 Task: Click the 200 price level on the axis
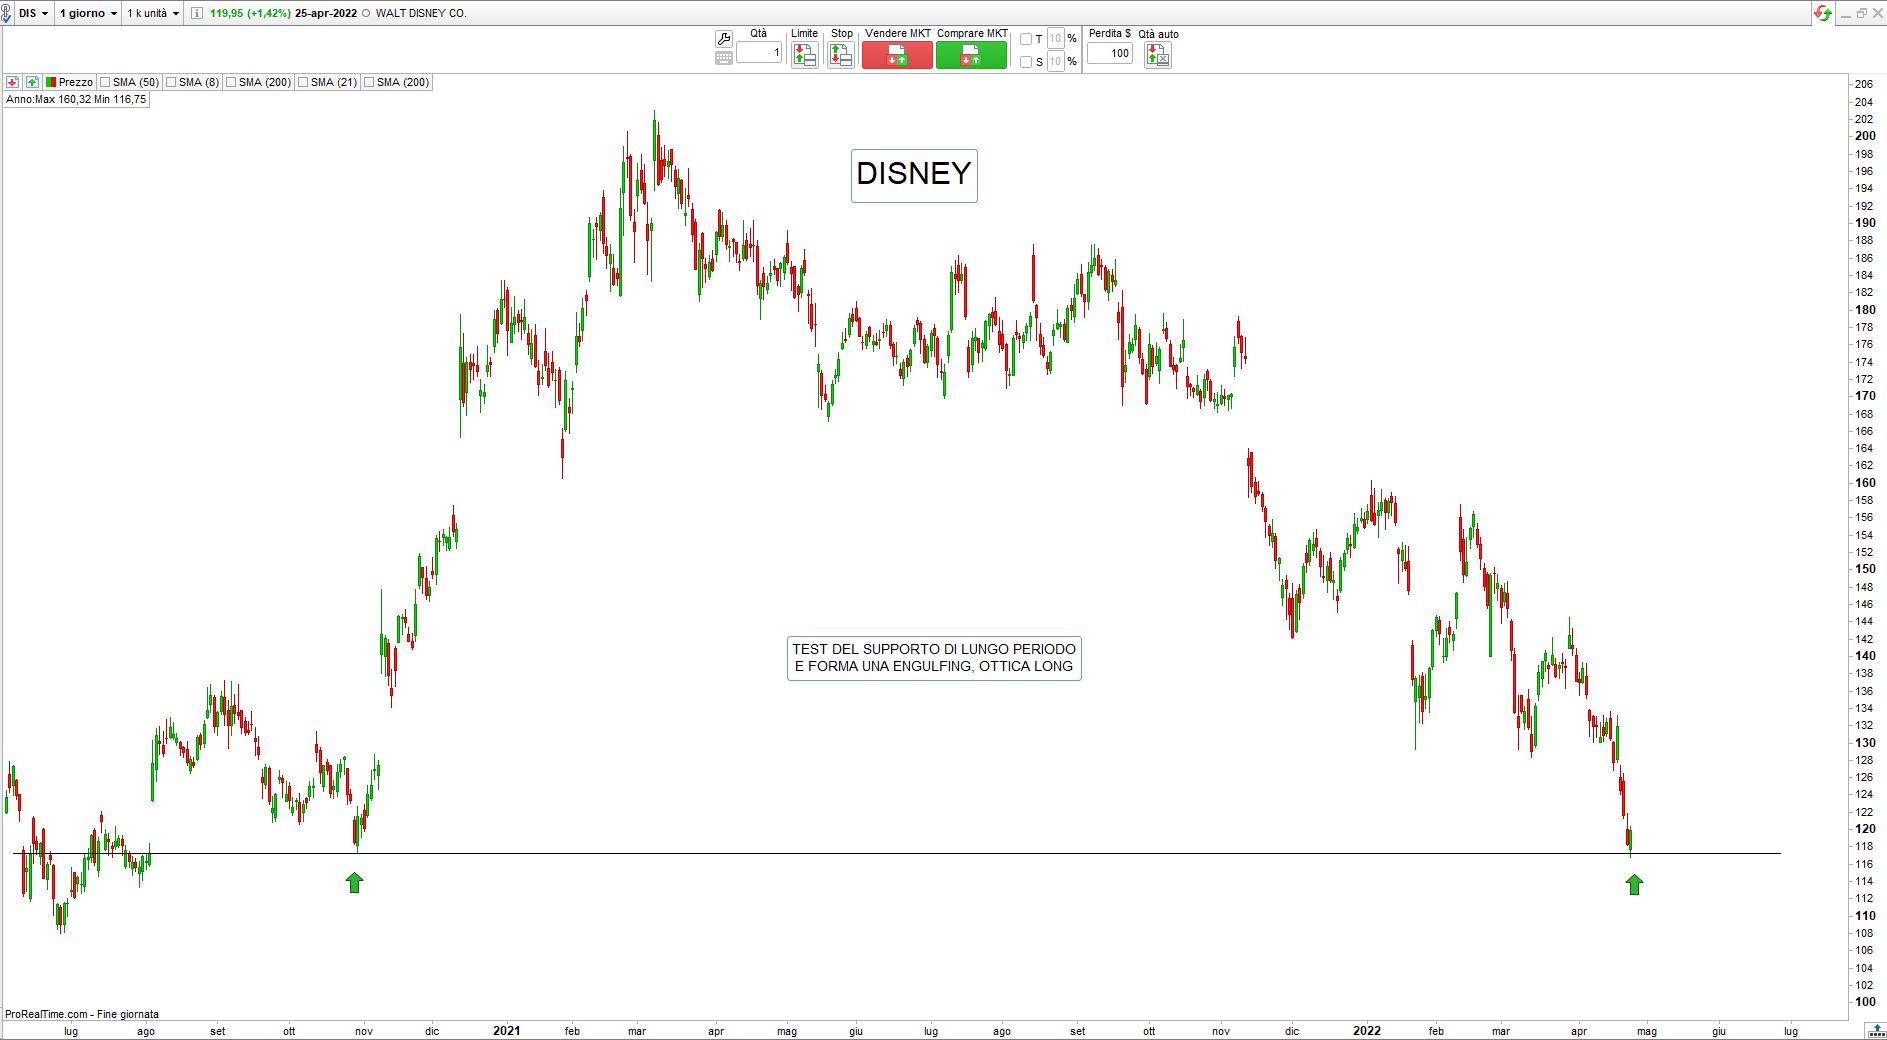(x=1865, y=136)
